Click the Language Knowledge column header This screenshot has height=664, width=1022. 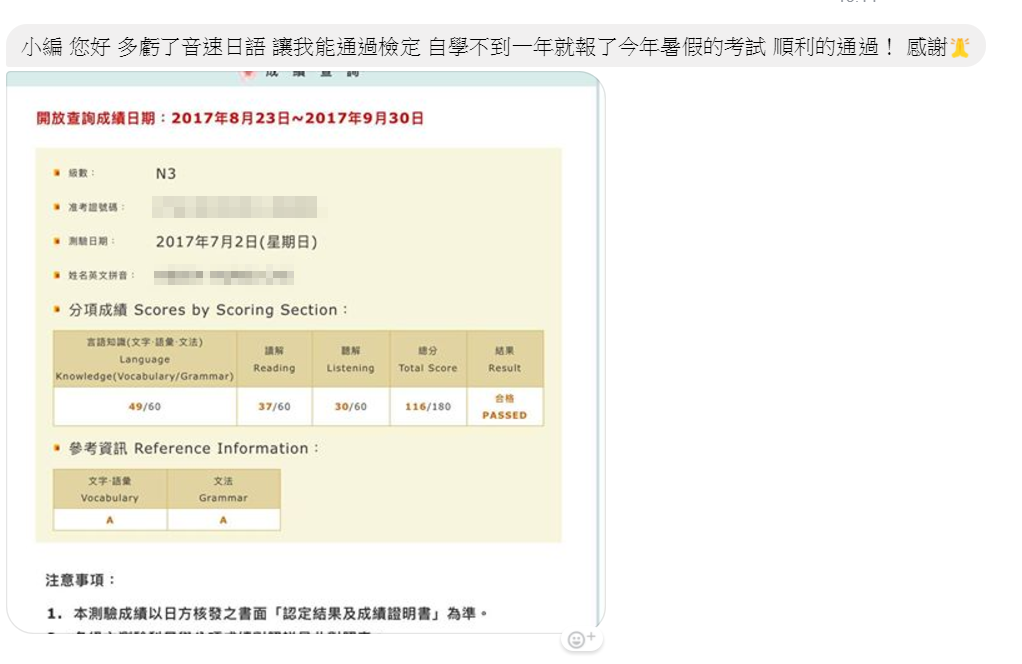pyautogui.click(x=145, y=359)
